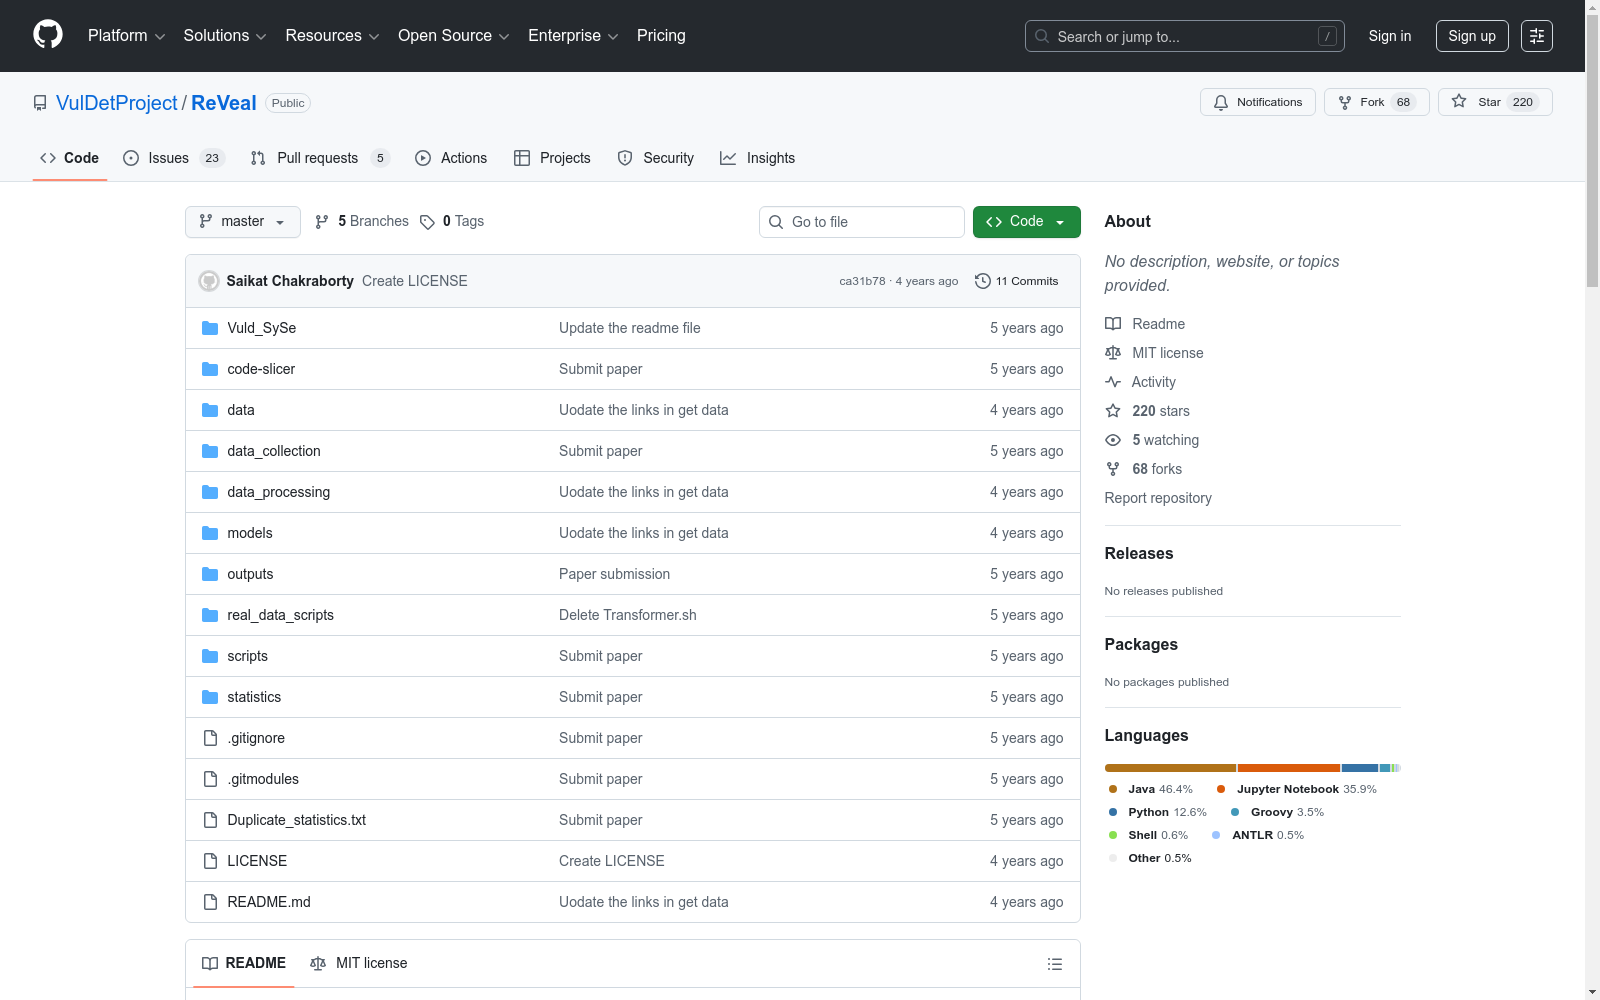This screenshot has height=1000, width=1600.
Task: Open the Duplicate_statistics.txt file
Action: coord(297,820)
